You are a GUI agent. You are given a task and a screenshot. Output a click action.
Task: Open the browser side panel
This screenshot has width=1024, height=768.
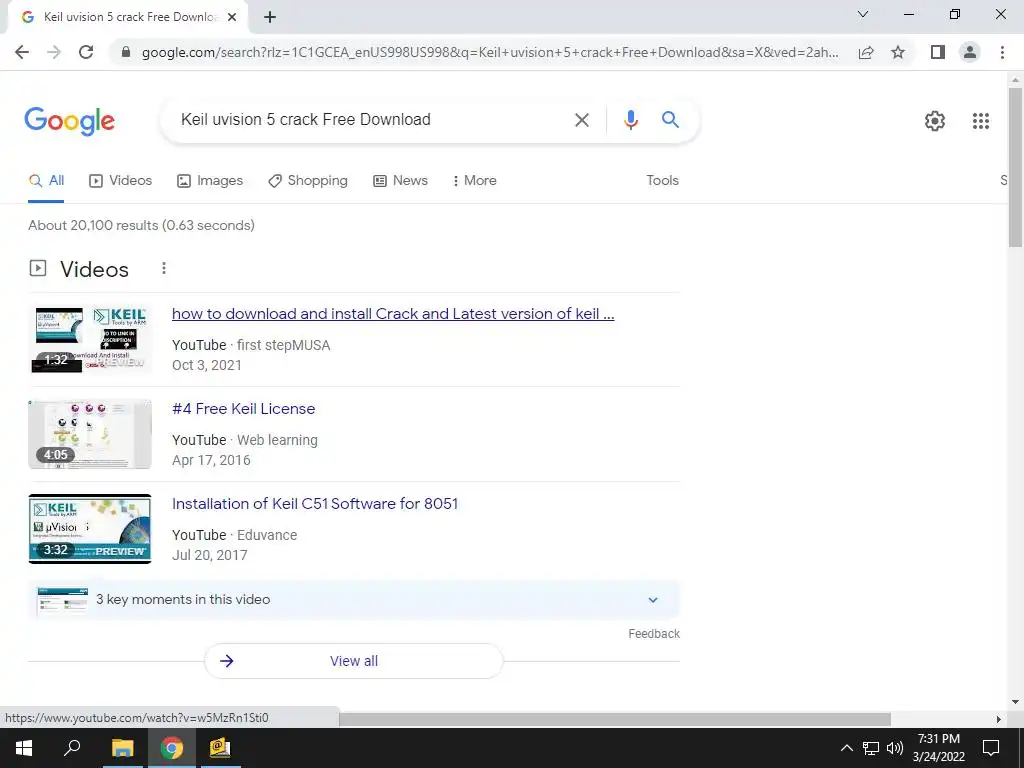(938, 52)
